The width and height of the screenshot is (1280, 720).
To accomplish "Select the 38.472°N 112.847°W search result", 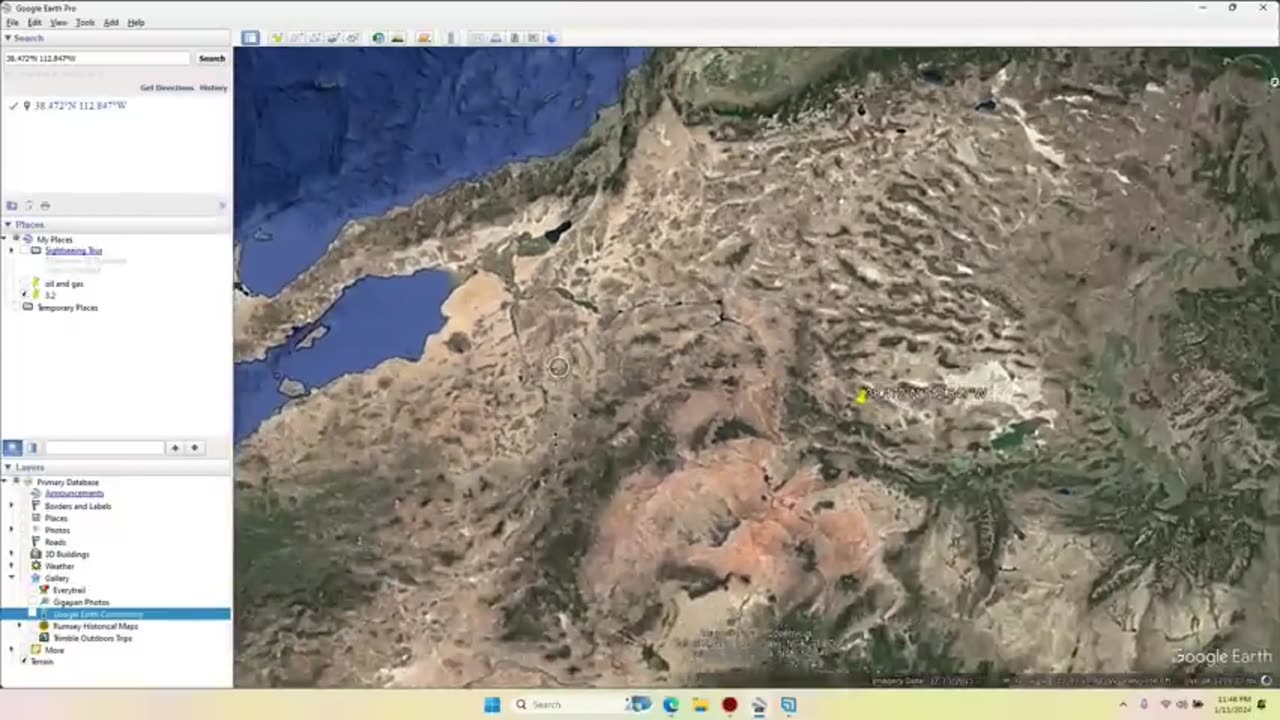I will tap(80, 105).
